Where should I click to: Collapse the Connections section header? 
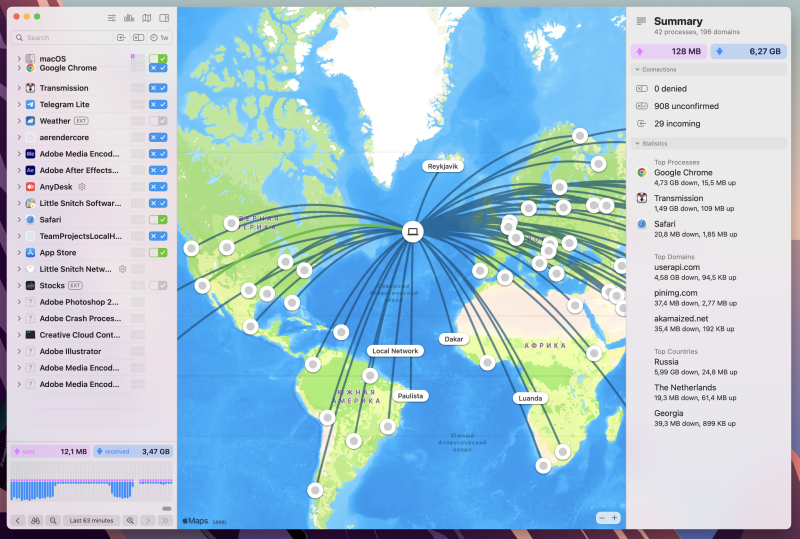pos(709,69)
